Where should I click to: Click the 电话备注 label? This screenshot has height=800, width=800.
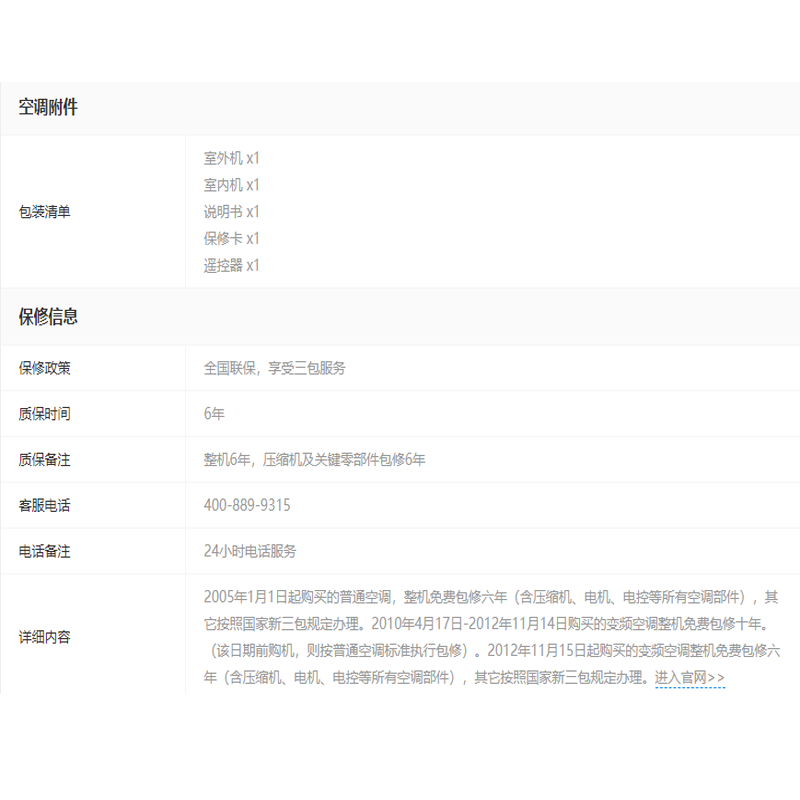44,552
